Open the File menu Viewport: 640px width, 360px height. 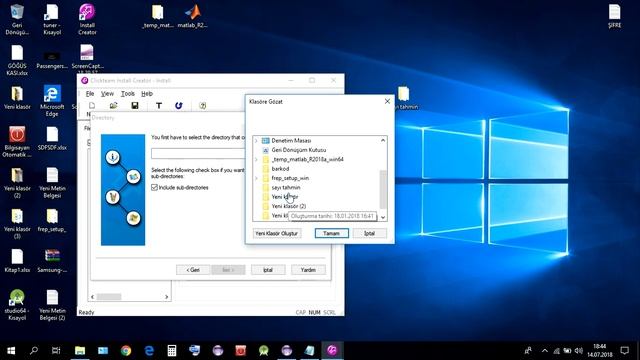click(x=90, y=94)
